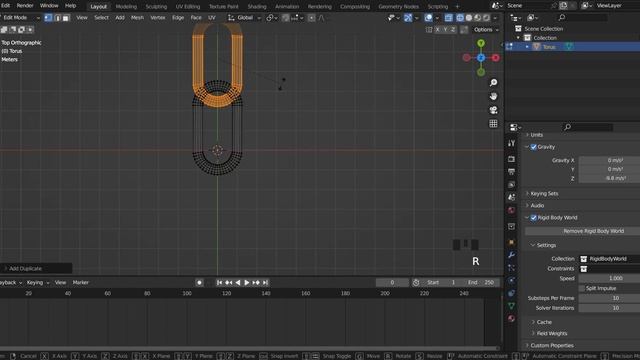Expand the Torus item in outliner

pyautogui.click(x=527, y=47)
